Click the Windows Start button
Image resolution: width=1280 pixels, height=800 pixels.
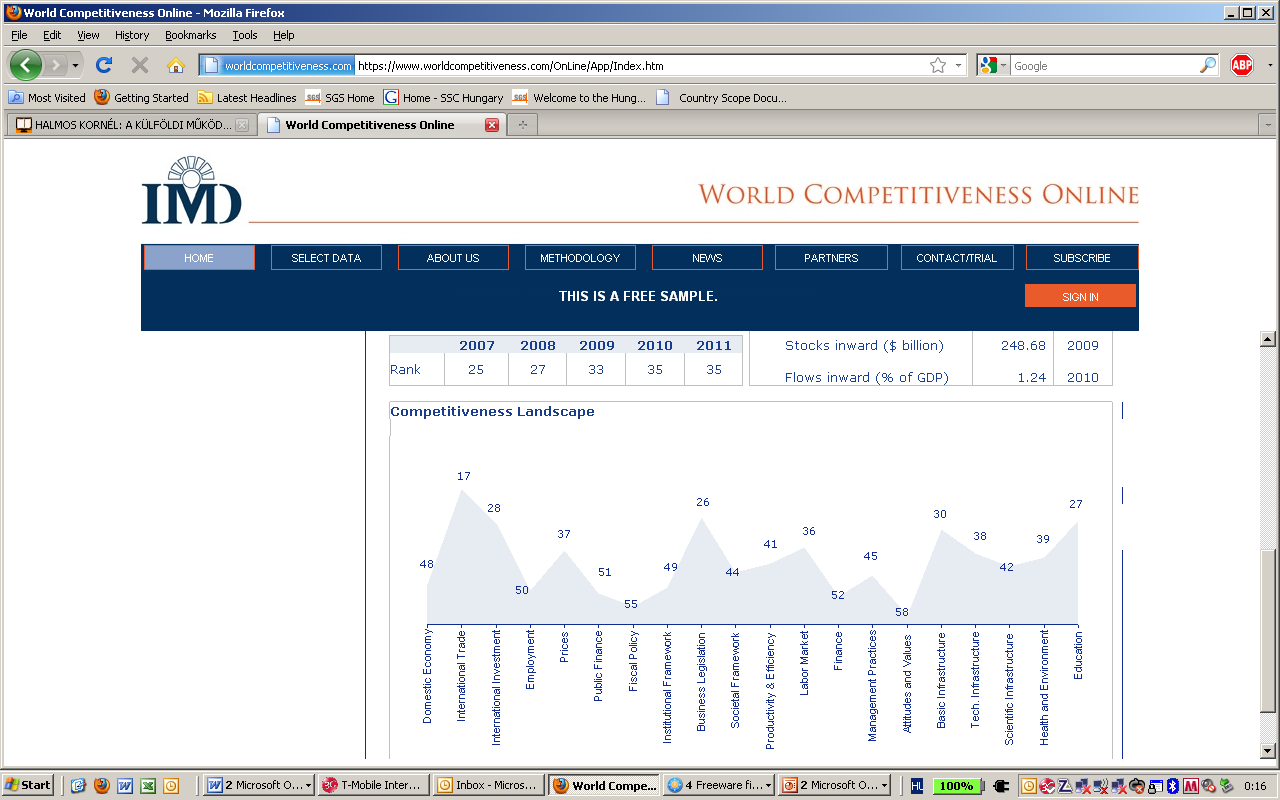29,786
